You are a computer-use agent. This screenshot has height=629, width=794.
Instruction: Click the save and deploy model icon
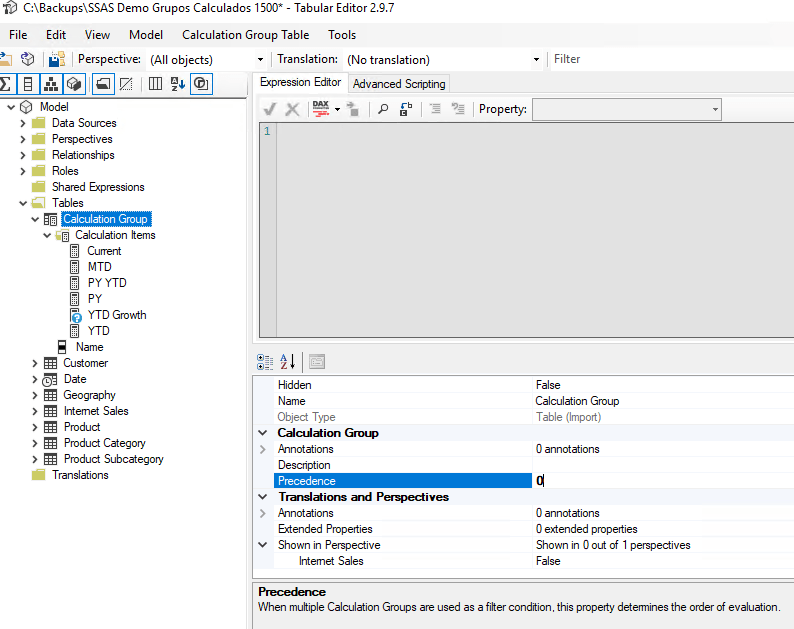(57, 59)
